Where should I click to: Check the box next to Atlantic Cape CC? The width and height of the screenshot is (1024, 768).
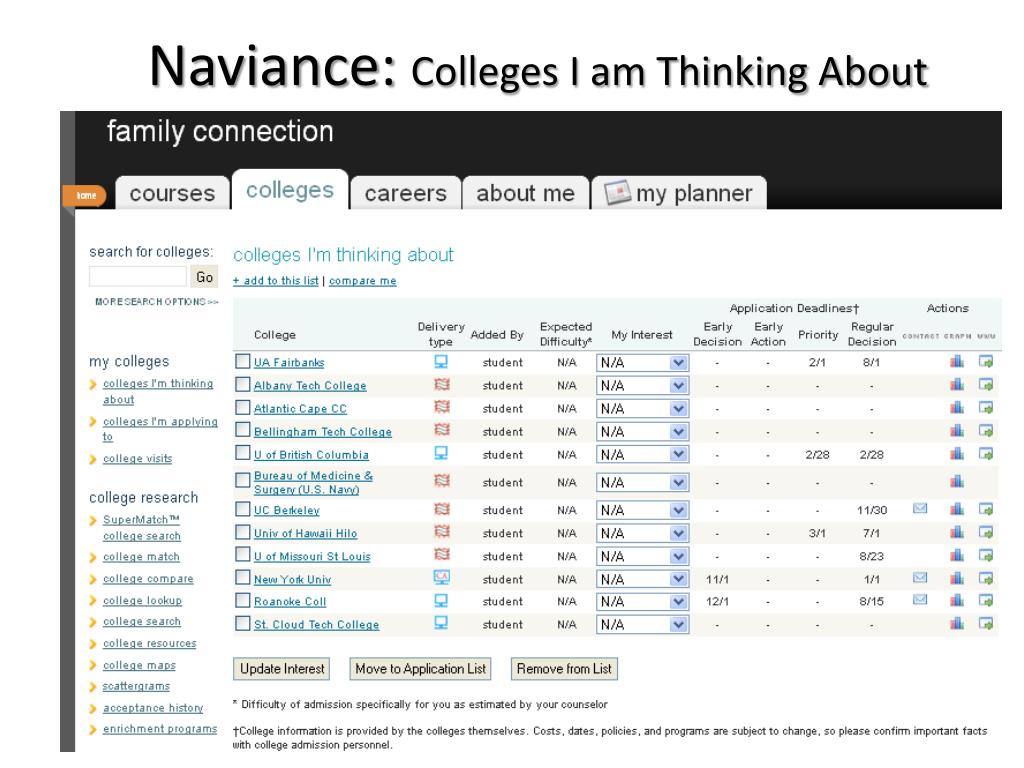[242, 408]
